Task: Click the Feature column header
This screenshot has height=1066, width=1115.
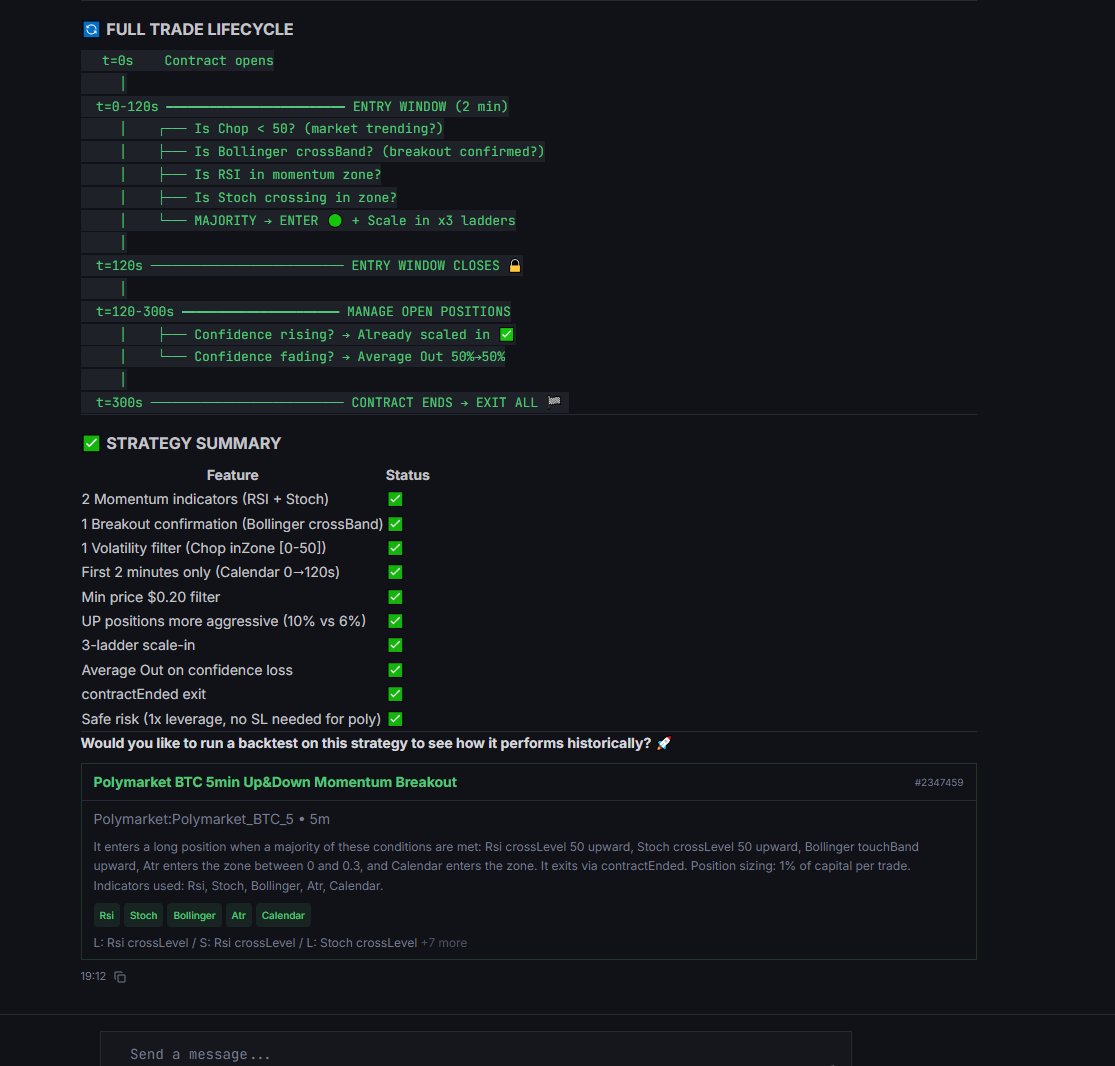Action: [233, 475]
